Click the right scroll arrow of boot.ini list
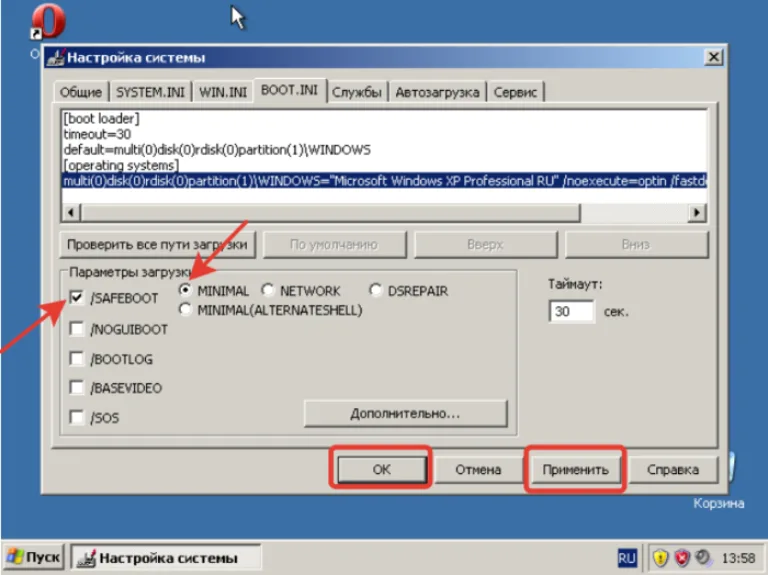Image resolution: width=768 pixels, height=575 pixels. tap(696, 213)
